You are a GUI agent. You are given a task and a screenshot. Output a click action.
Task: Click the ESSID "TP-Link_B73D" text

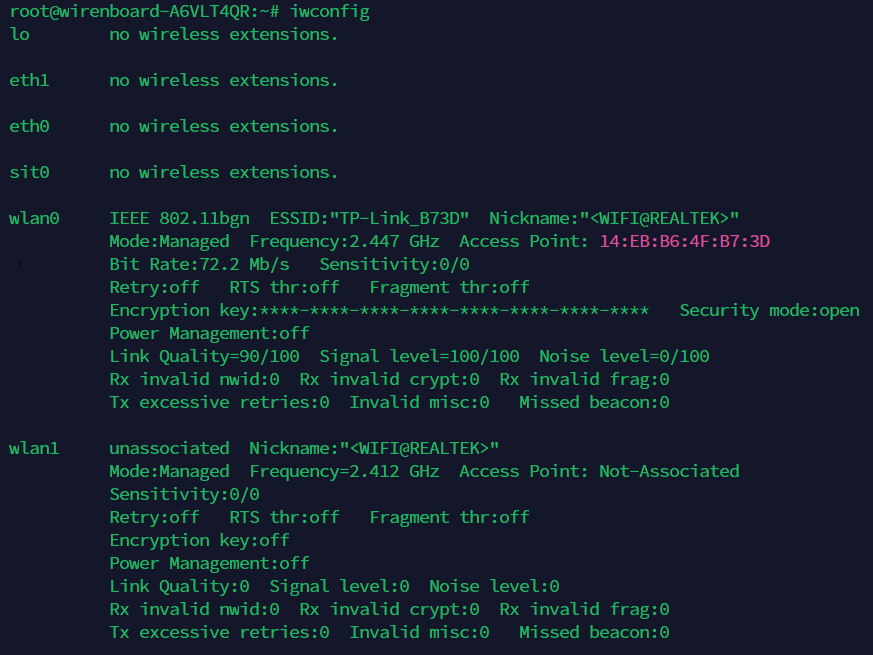(x=369, y=218)
